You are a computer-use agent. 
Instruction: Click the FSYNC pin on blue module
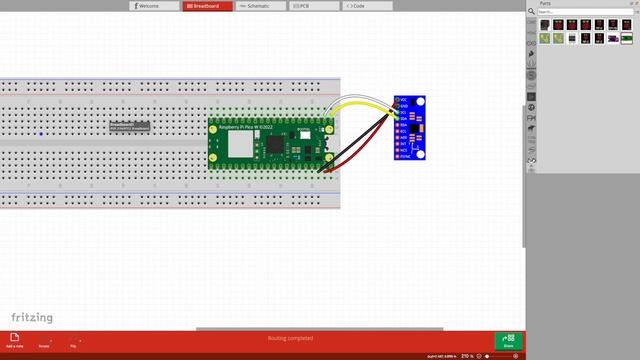tap(397, 156)
